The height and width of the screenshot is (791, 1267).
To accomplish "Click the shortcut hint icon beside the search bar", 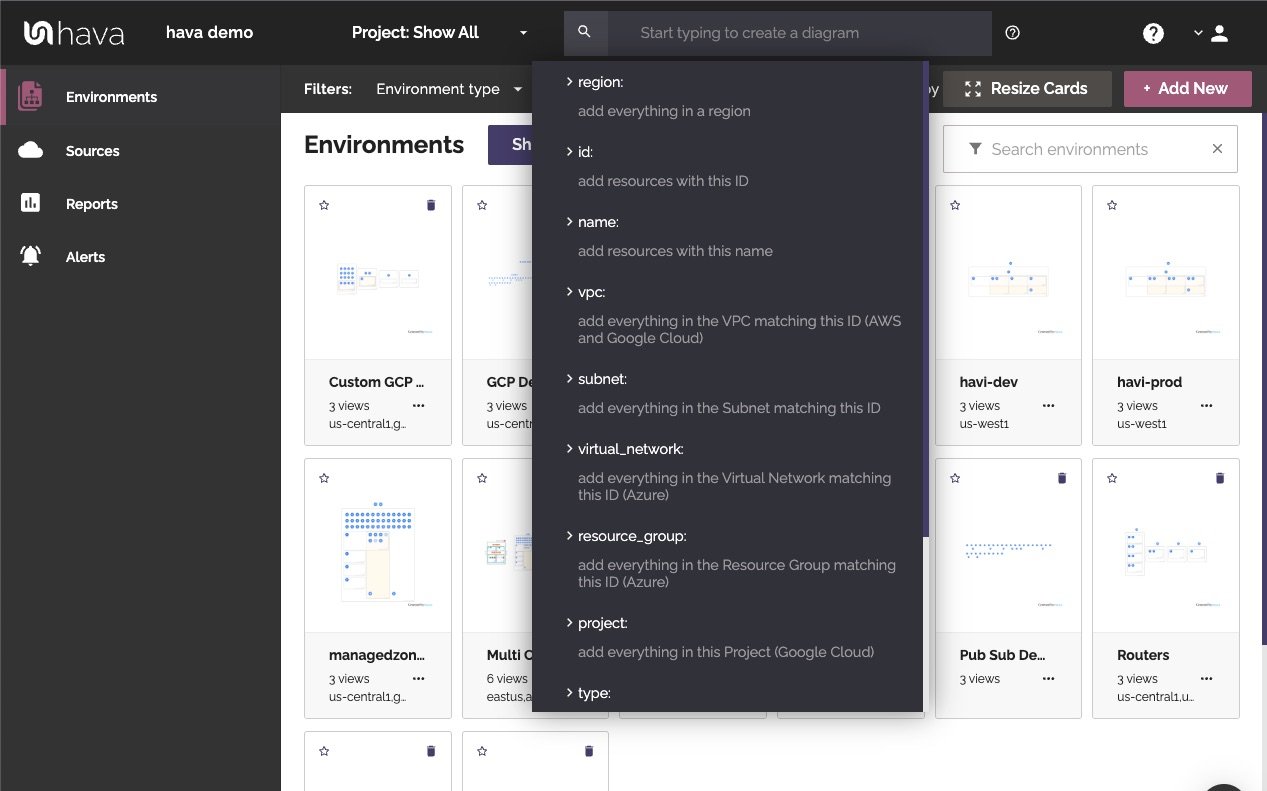I will pos(1012,32).
